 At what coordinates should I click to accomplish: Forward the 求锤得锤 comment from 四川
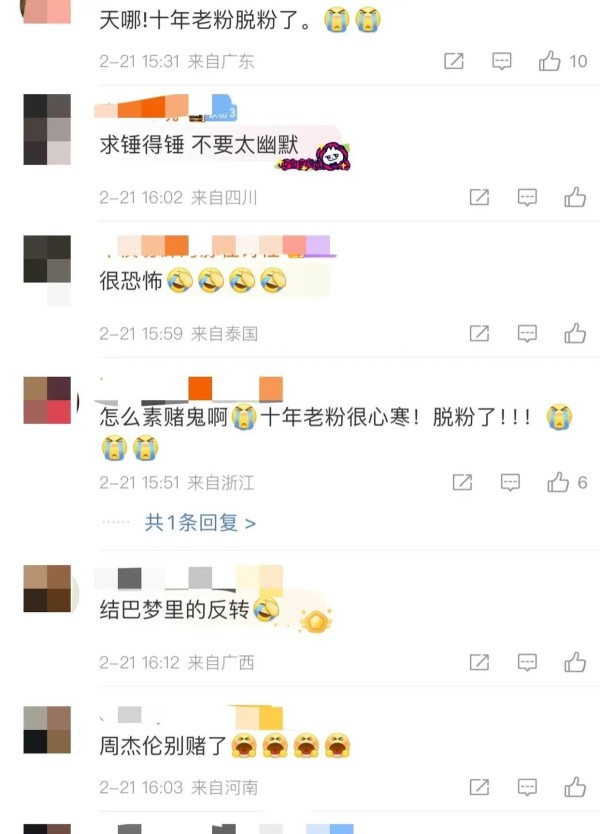click(x=479, y=197)
